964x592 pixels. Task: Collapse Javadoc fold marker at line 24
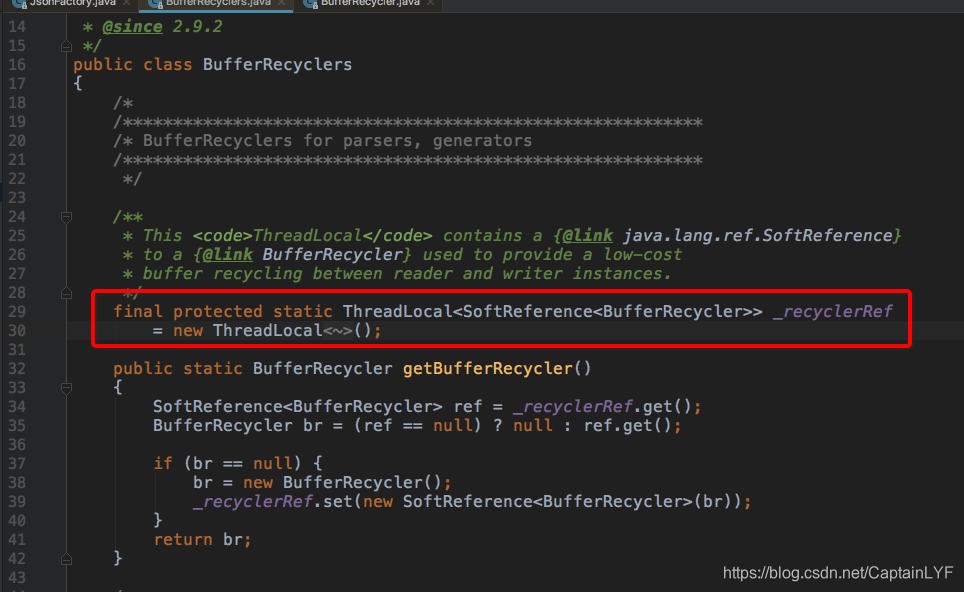(x=66, y=217)
